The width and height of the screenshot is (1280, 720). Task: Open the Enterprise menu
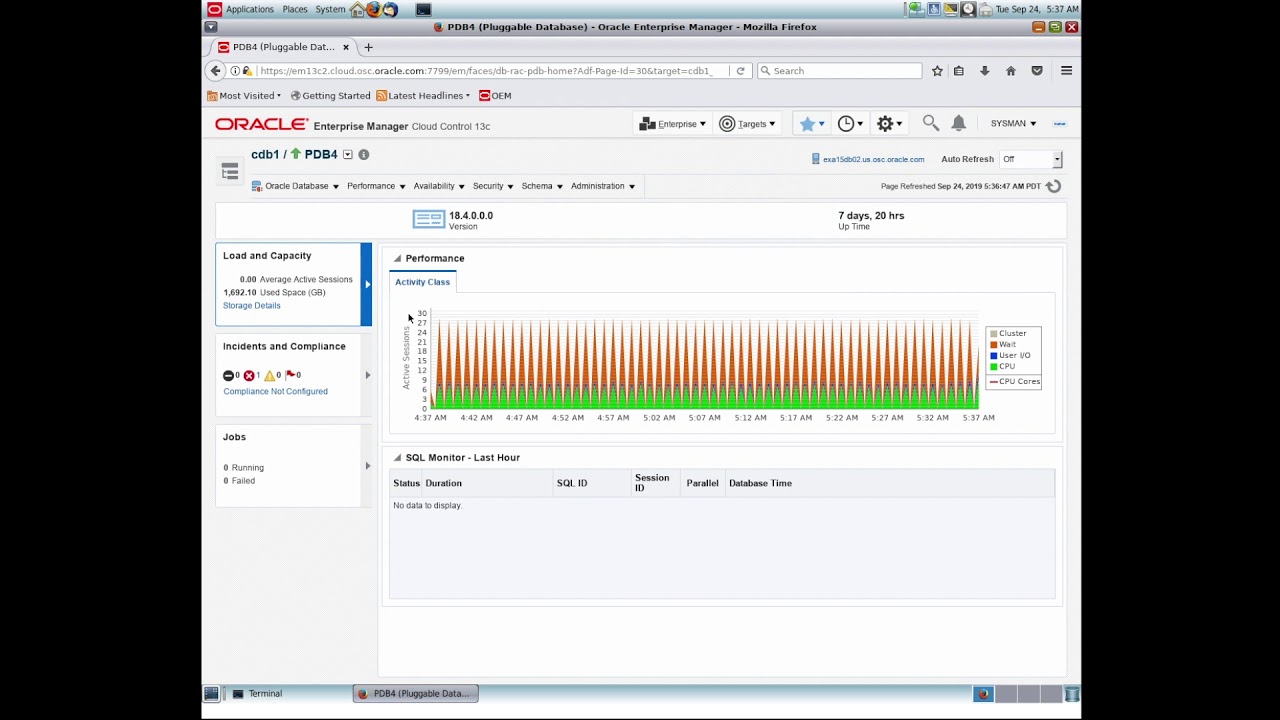pos(672,124)
